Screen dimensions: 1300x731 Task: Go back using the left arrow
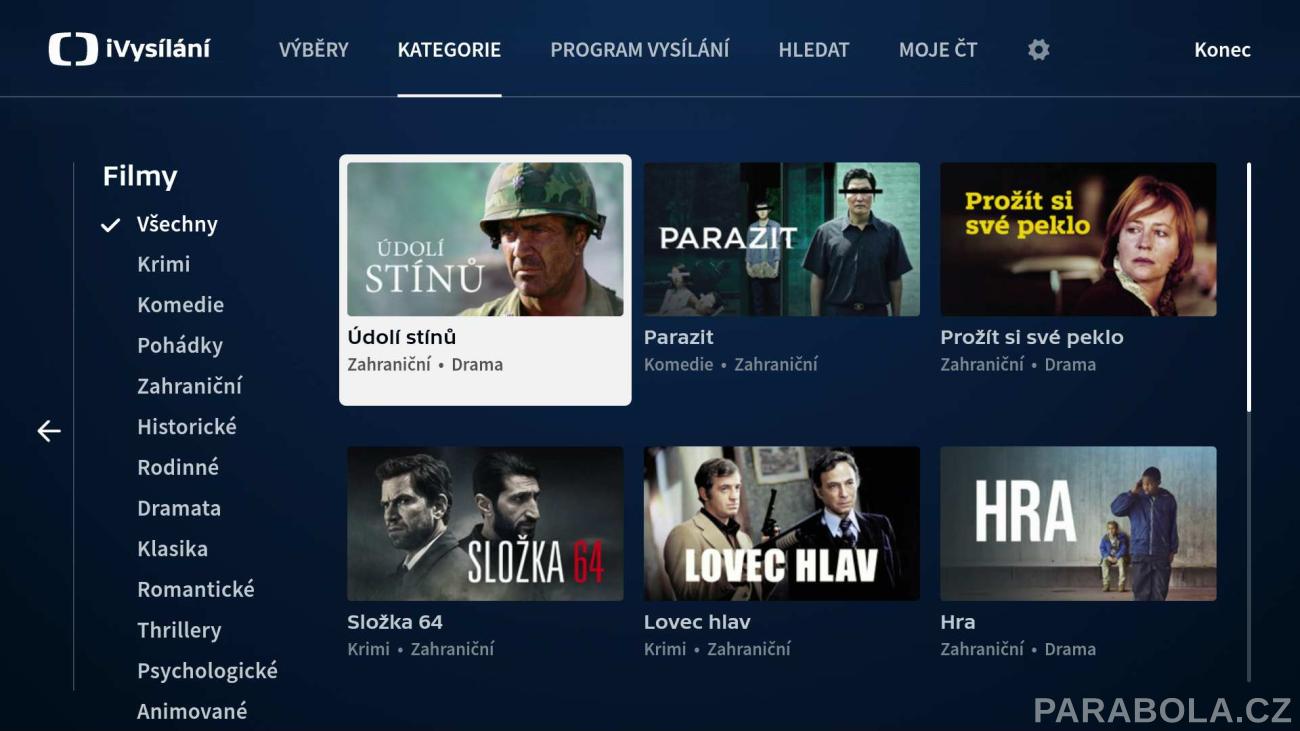coord(49,431)
